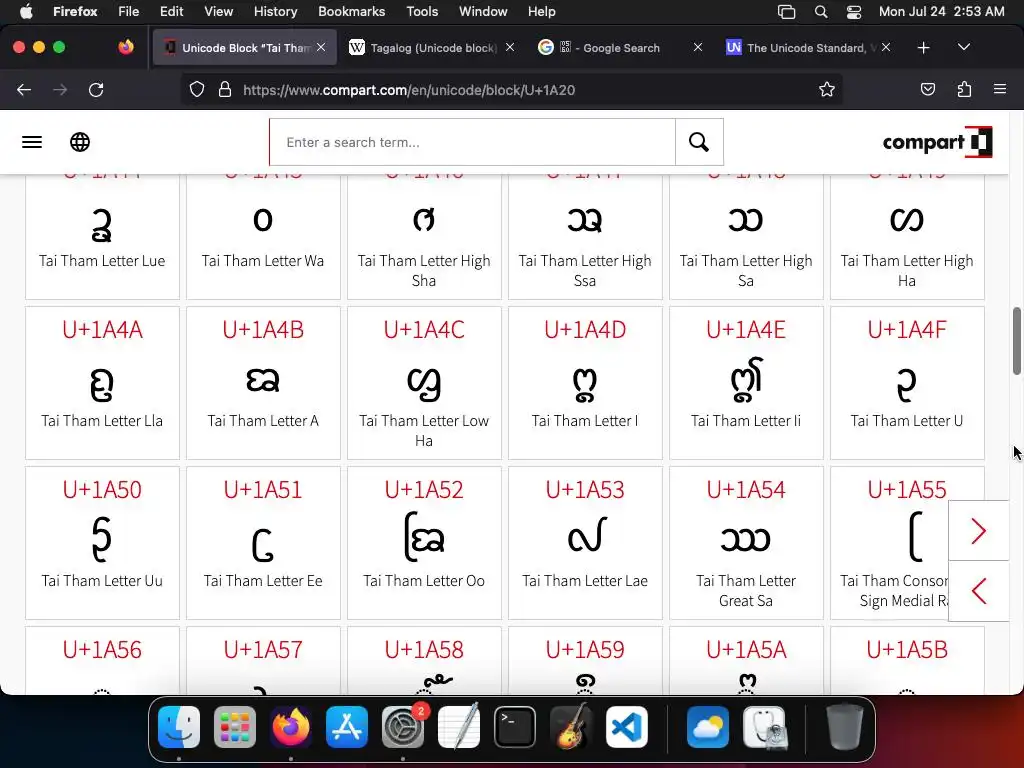
Task: Reload the current page
Action: click(x=96, y=89)
